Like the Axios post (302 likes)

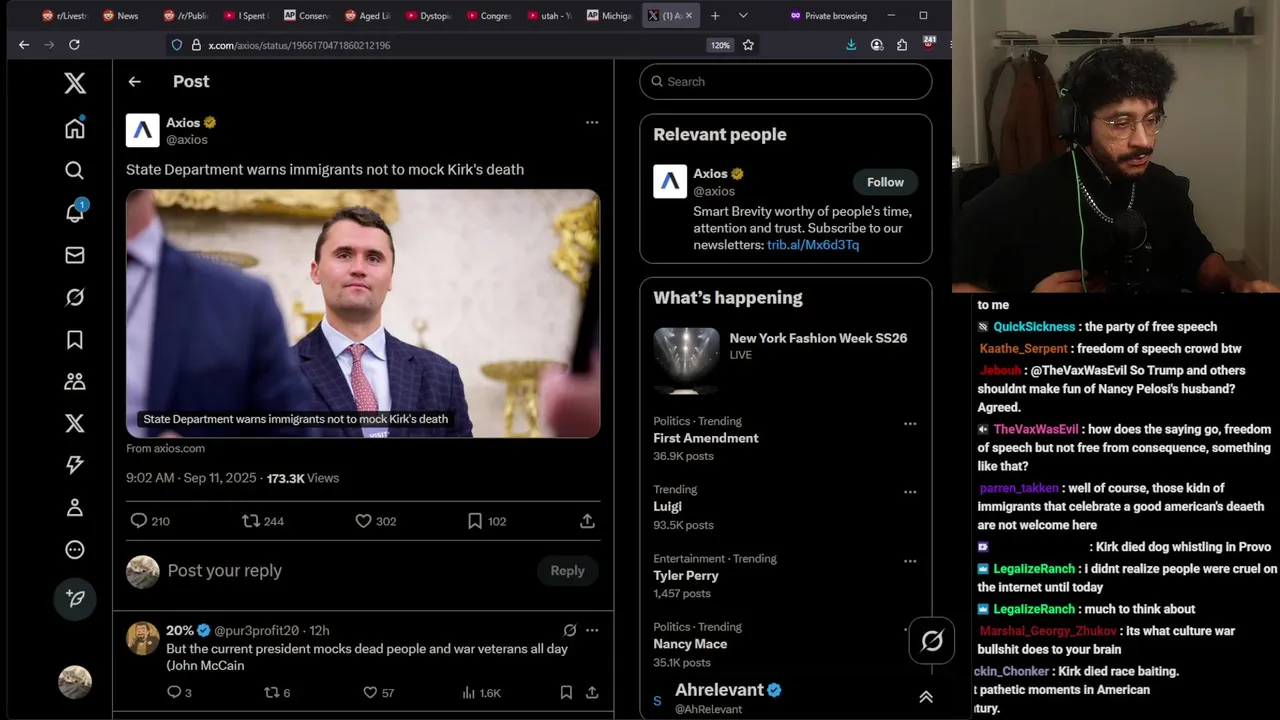tap(376, 521)
